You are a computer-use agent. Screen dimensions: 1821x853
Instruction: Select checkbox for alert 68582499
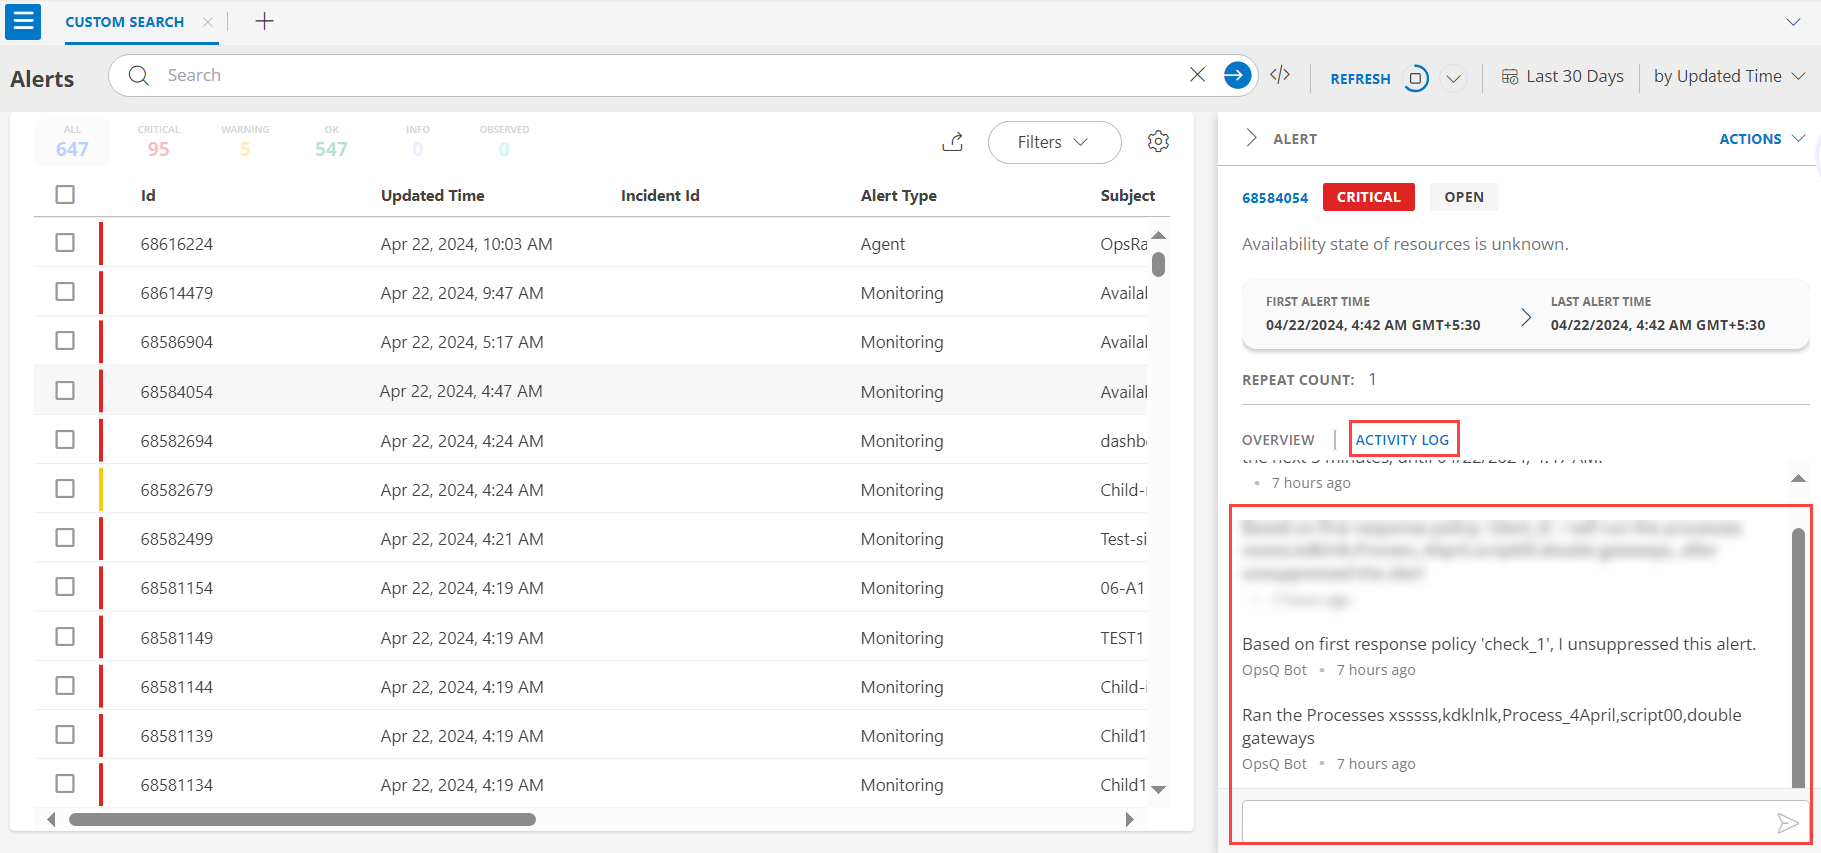click(x=65, y=537)
